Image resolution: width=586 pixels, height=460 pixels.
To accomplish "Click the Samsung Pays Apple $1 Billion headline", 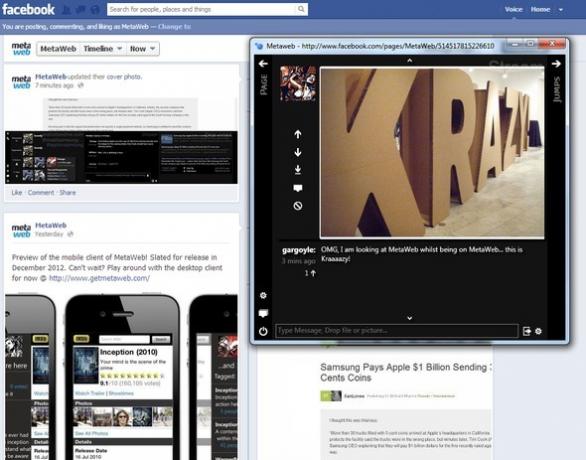I will pos(405,372).
